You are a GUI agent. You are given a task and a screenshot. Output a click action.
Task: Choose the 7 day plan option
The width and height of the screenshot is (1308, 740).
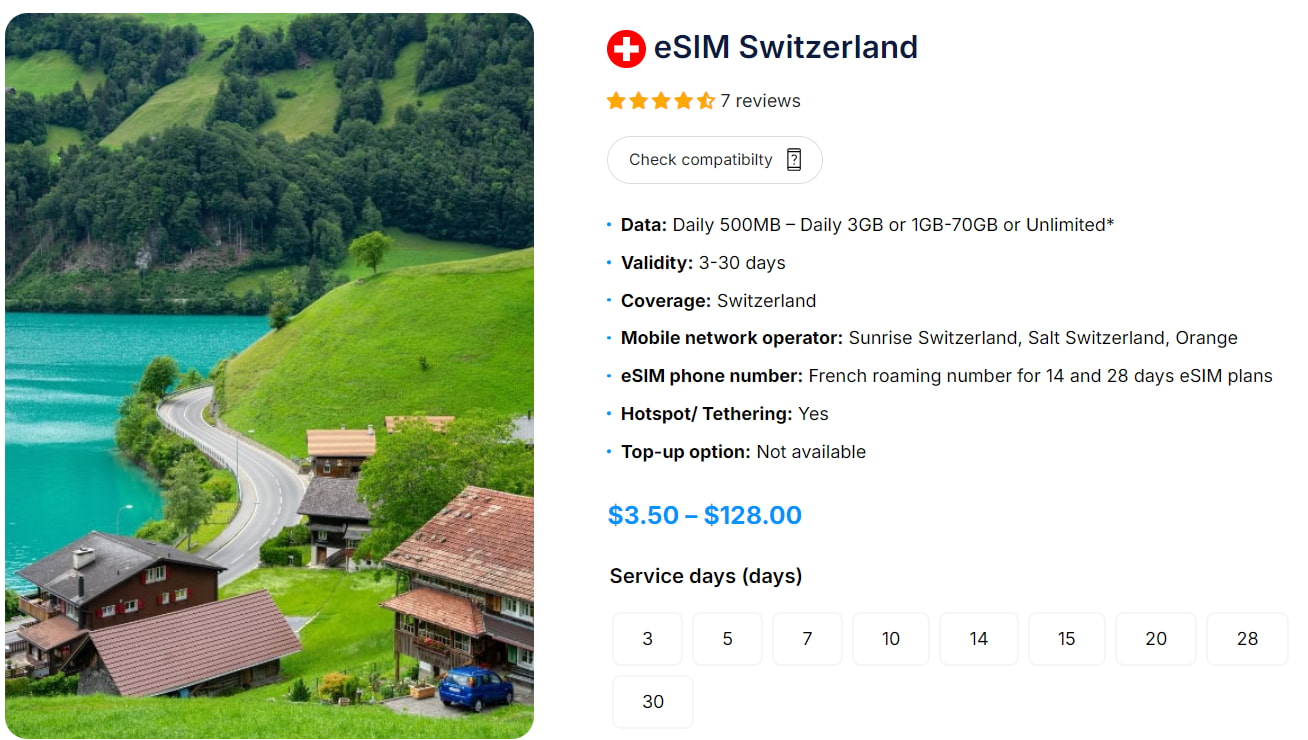tap(806, 638)
